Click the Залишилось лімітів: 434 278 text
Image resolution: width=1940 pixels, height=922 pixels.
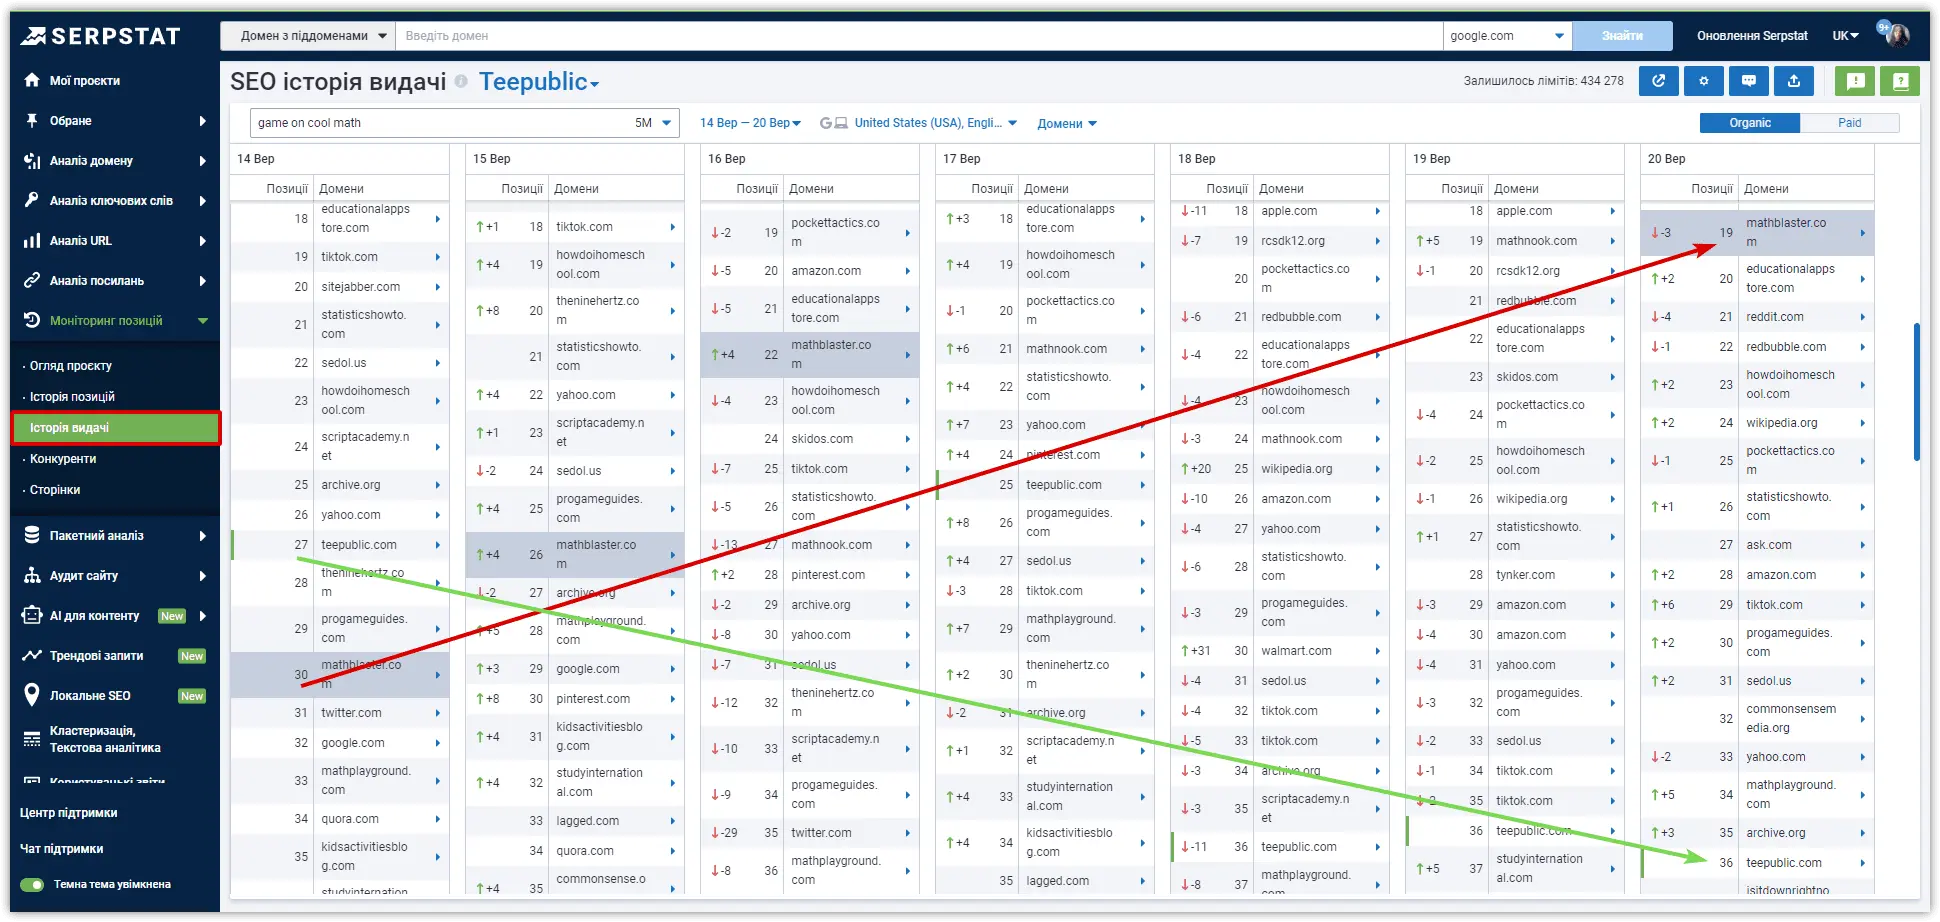pos(1544,81)
